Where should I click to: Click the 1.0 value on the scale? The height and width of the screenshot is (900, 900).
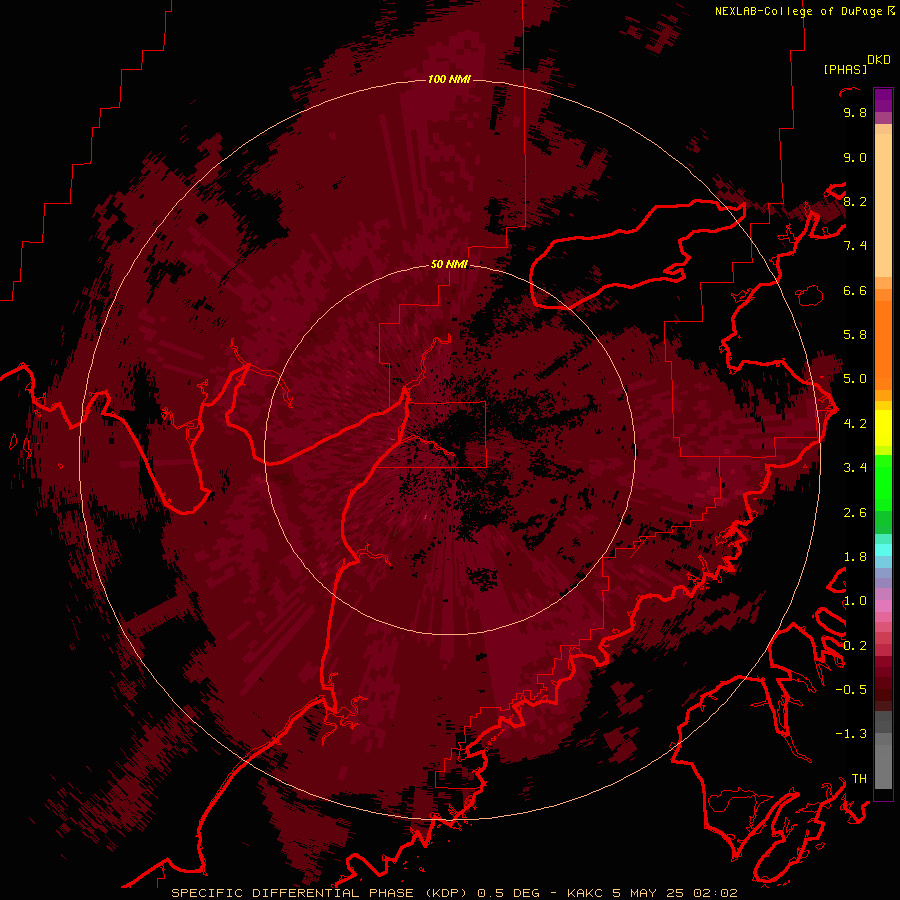(855, 601)
